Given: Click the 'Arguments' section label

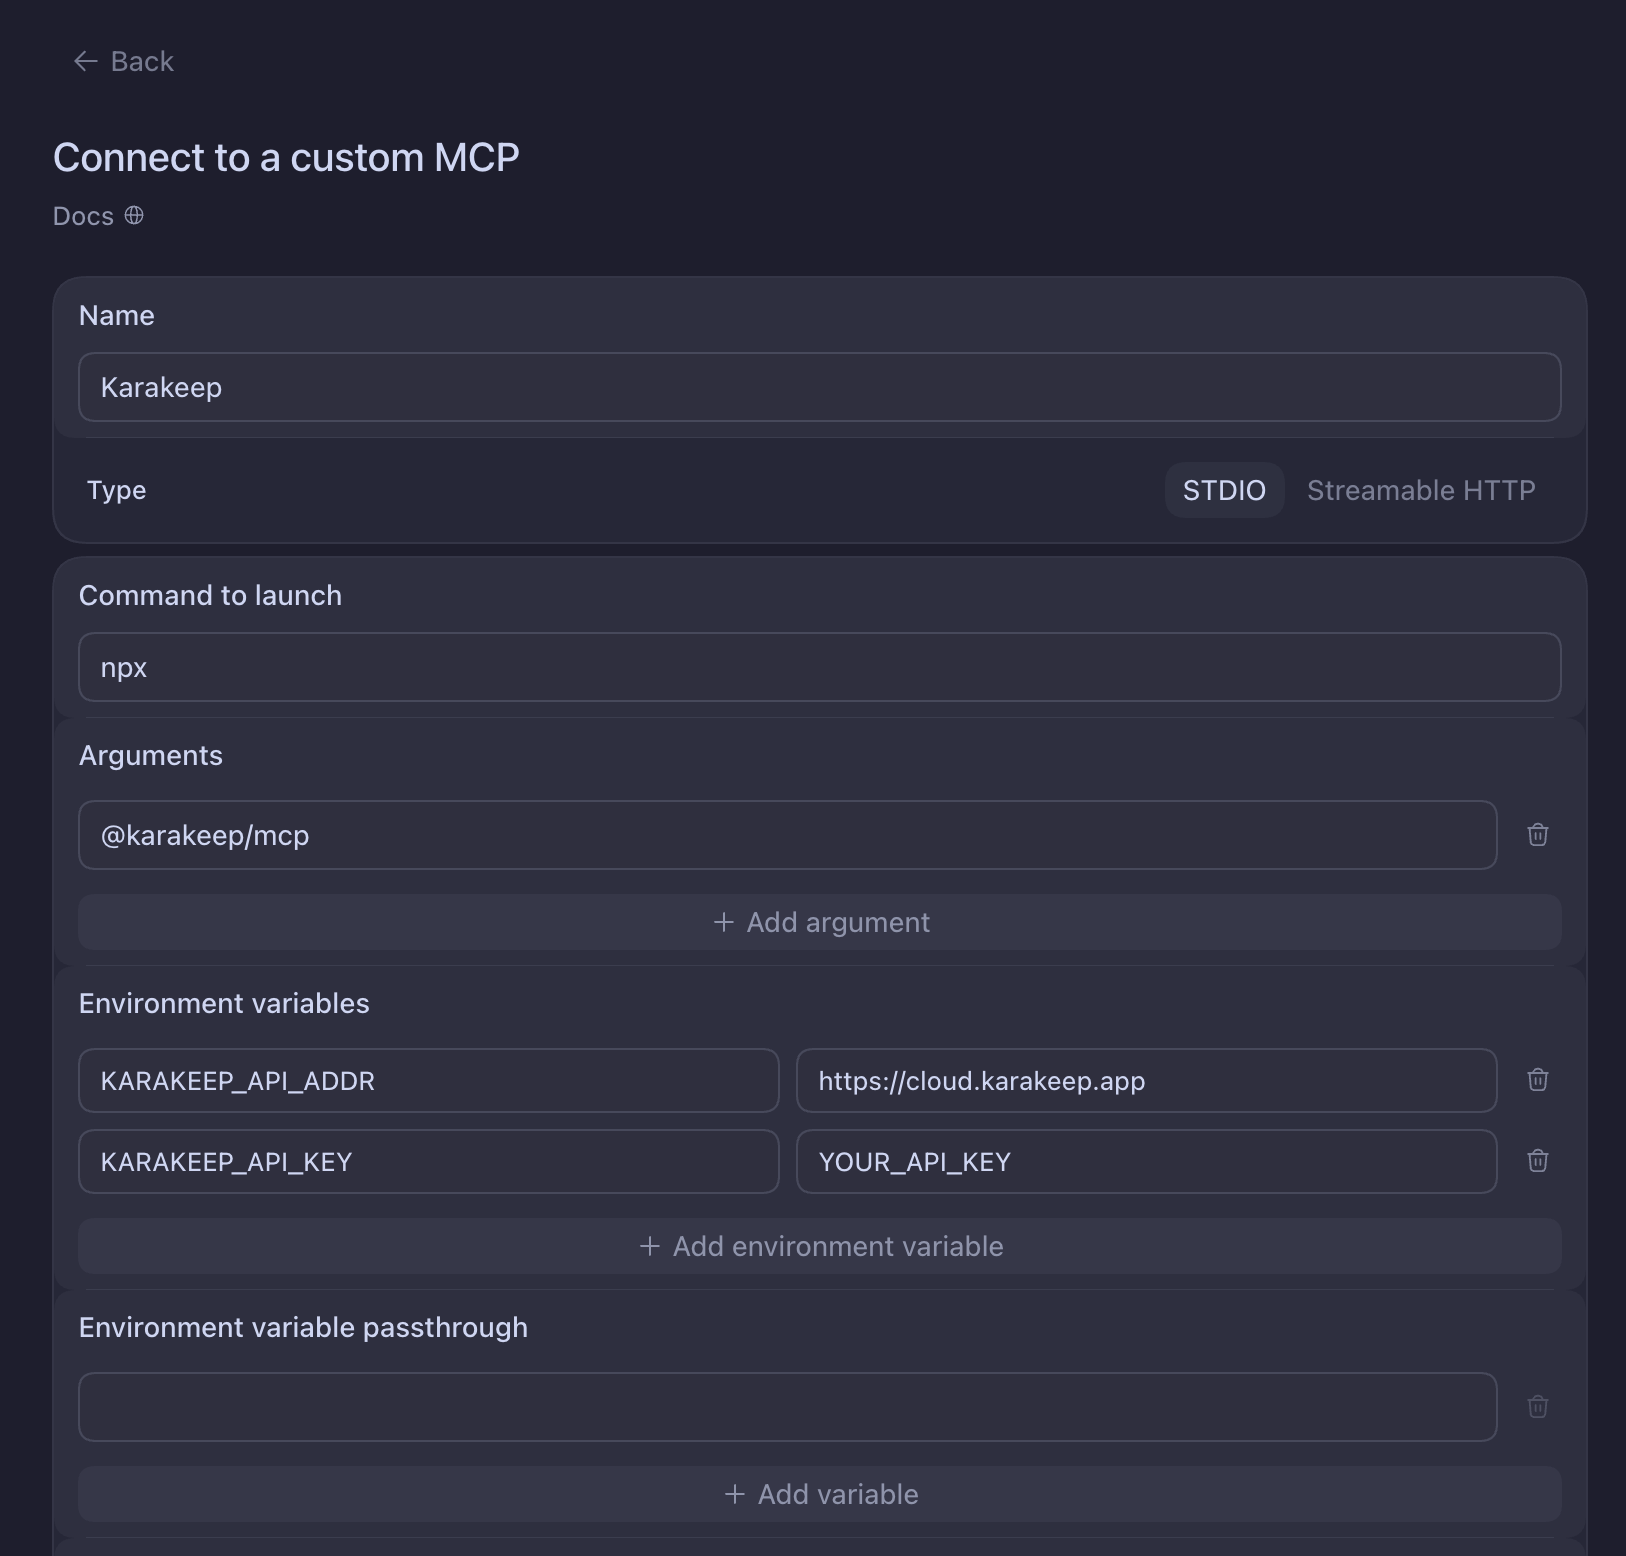Looking at the screenshot, I should [151, 755].
